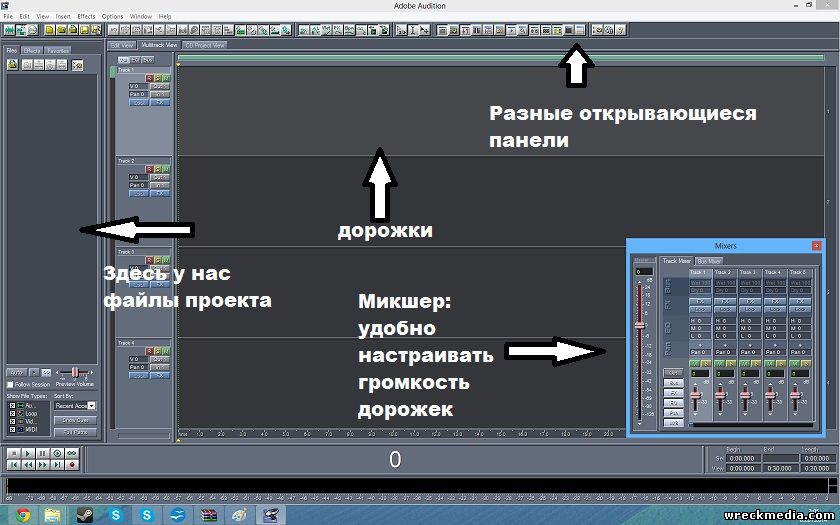Toggle the Vid... file type checkbox

(12, 422)
